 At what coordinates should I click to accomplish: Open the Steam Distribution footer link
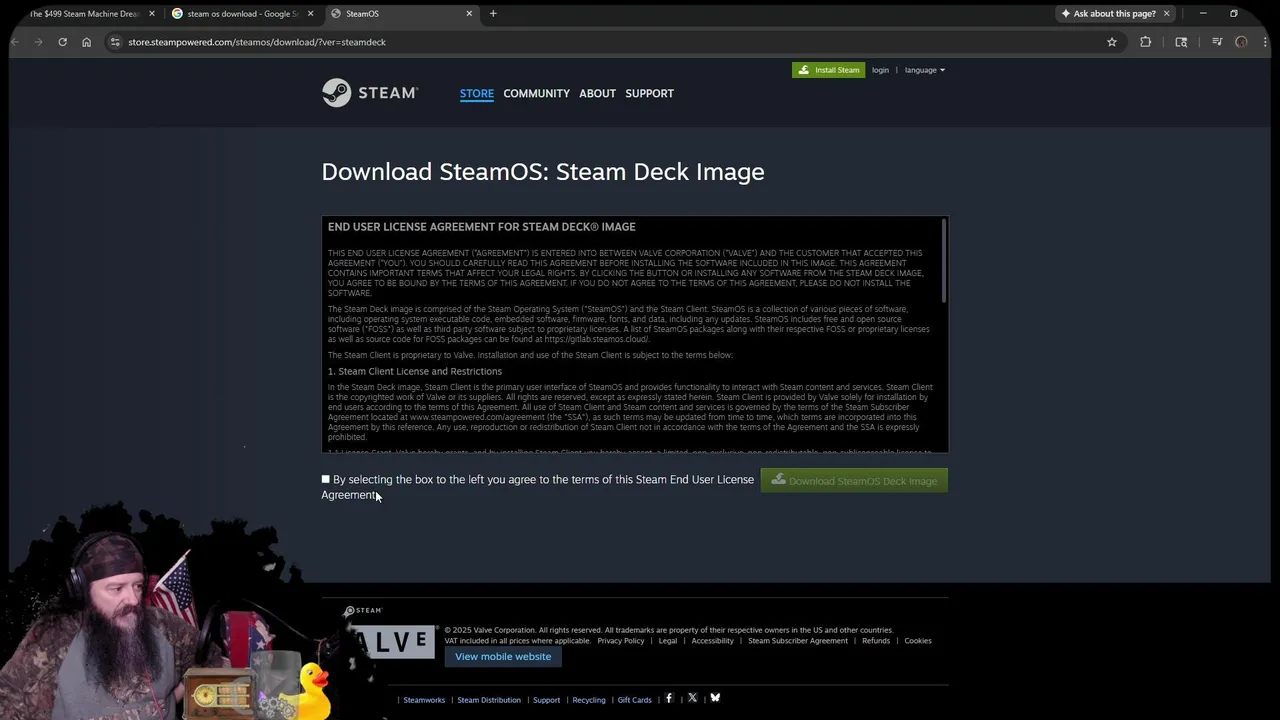point(489,700)
